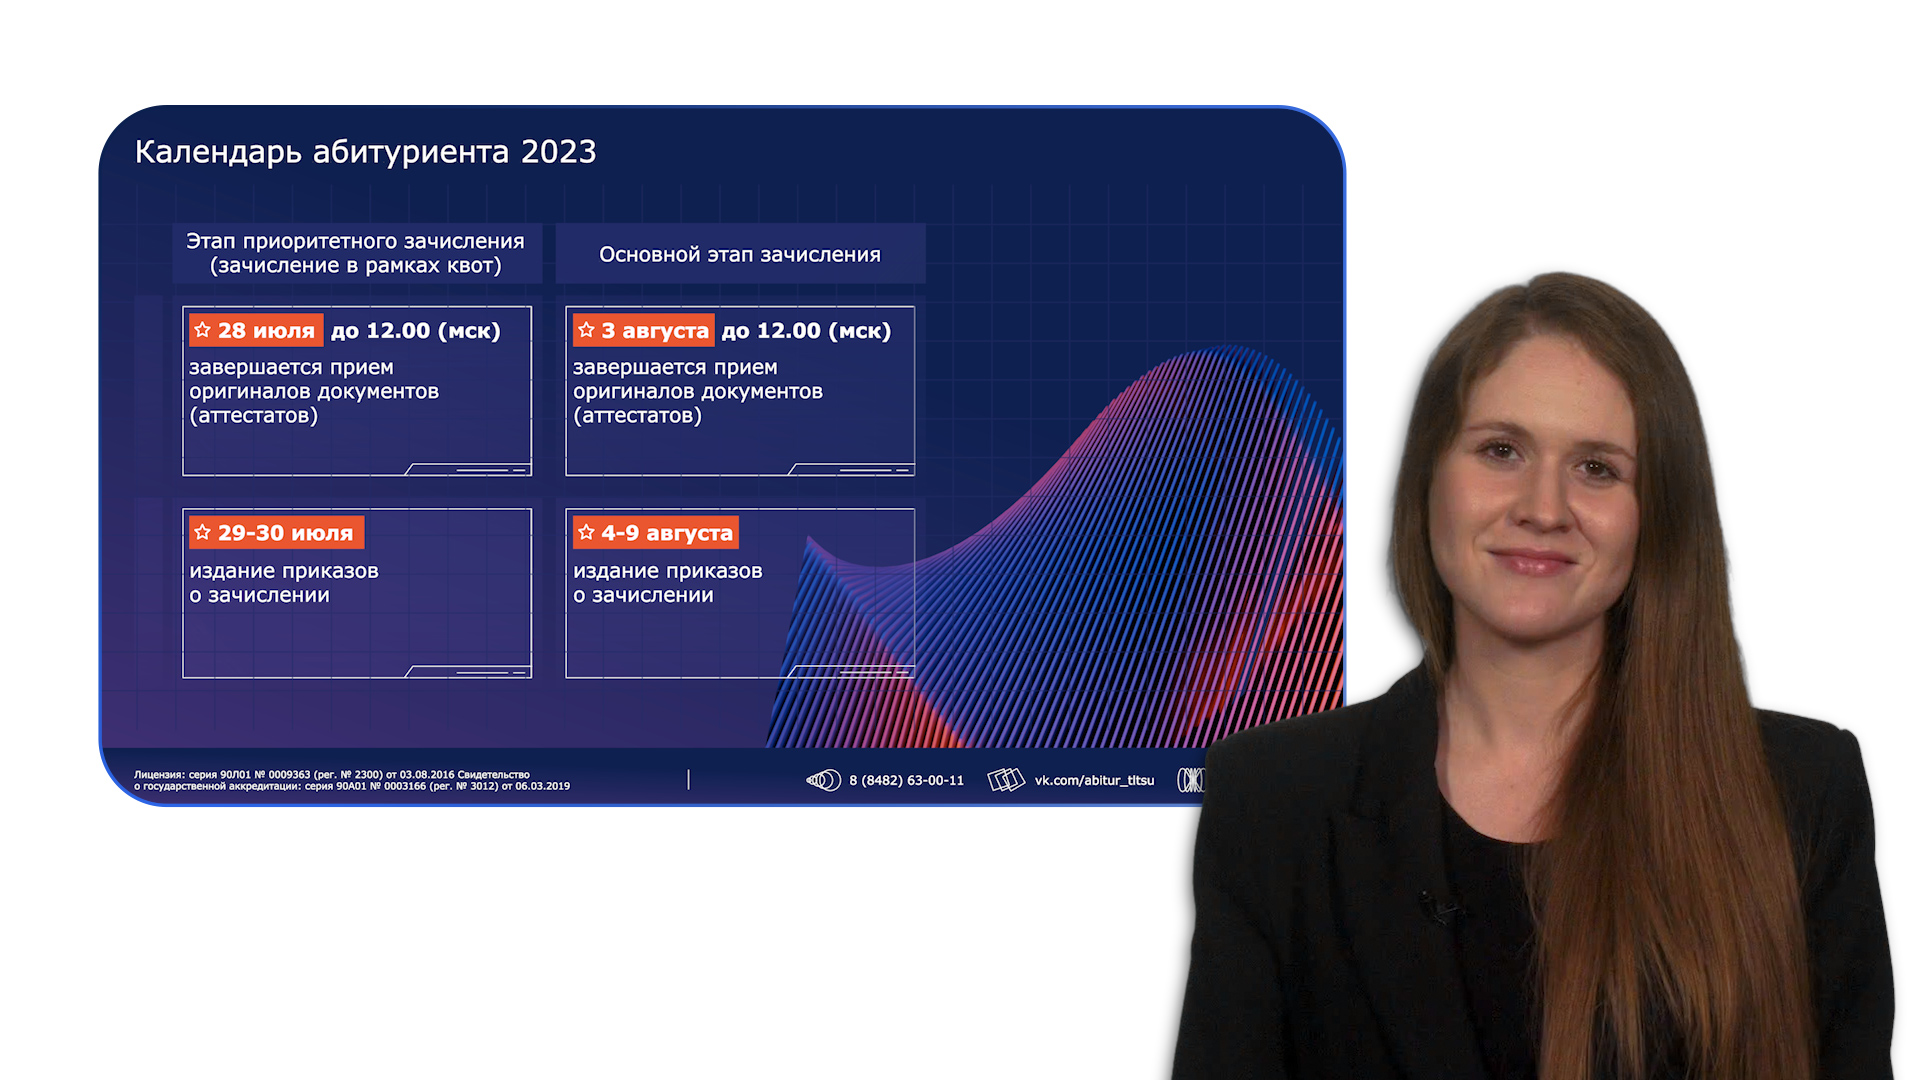
Task: Click 'издание приказов' text under 4-9 августа
Action: pos(667,571)
